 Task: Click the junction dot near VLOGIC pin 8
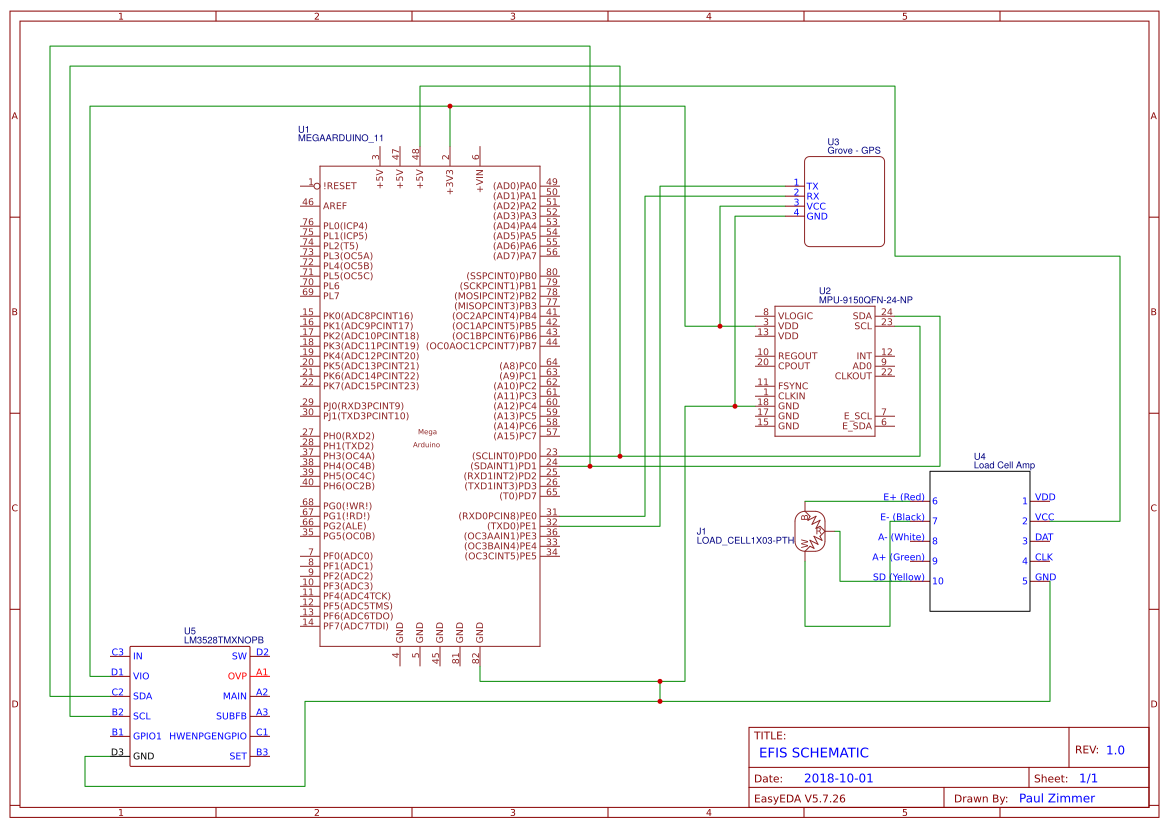coord(718,325)
